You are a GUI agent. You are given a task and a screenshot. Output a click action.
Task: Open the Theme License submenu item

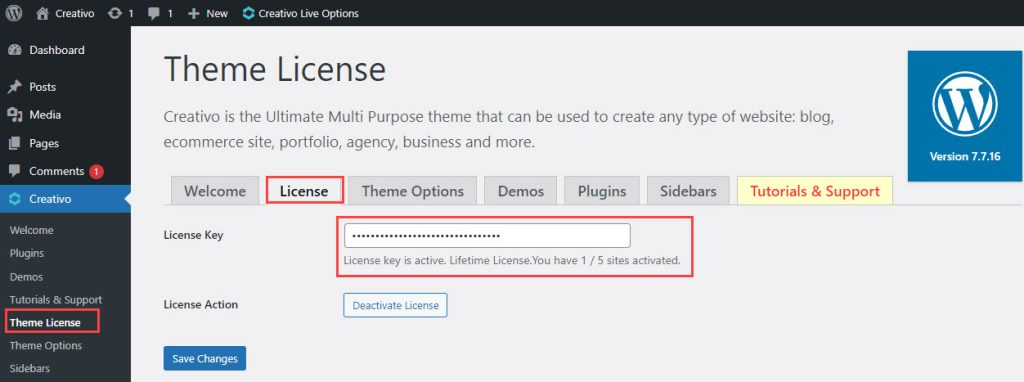coord(45,323)
